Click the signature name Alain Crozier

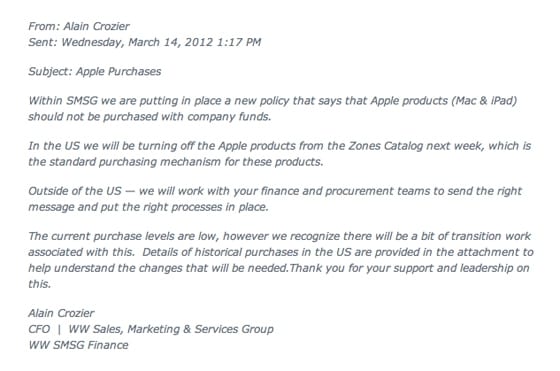click(61, 314)
